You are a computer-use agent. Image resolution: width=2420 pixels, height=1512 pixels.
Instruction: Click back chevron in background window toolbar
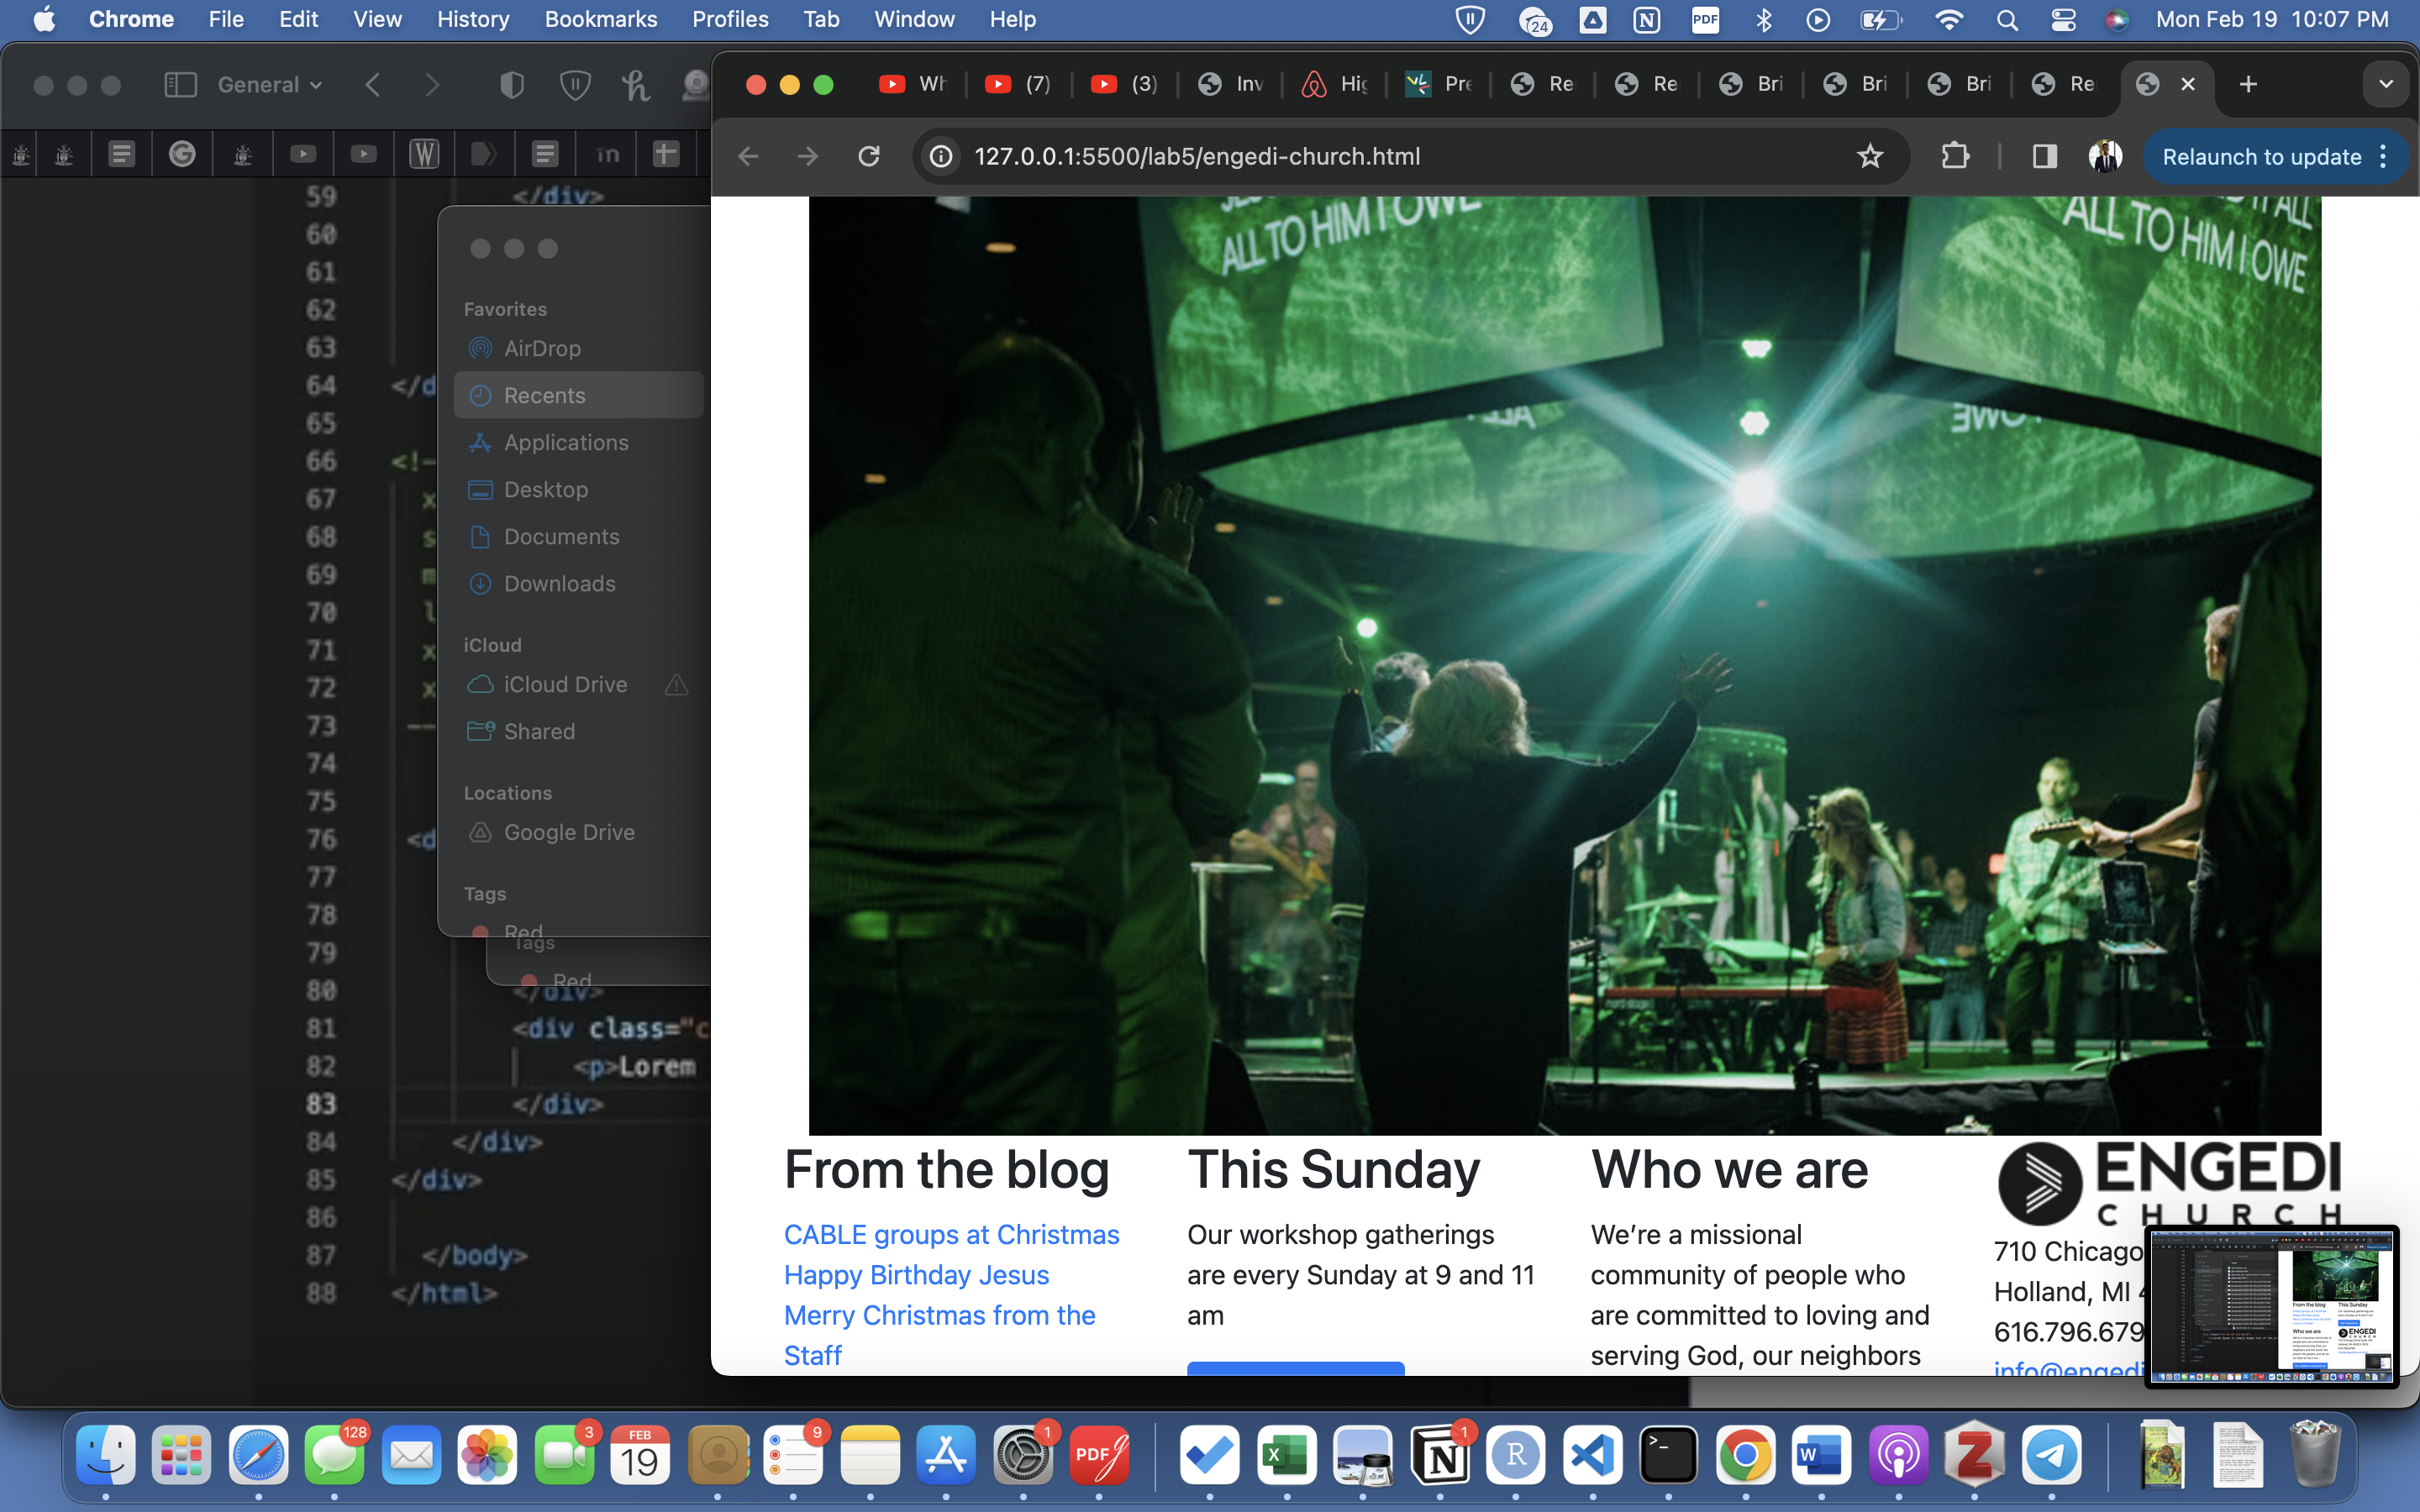tap(373, 85)
